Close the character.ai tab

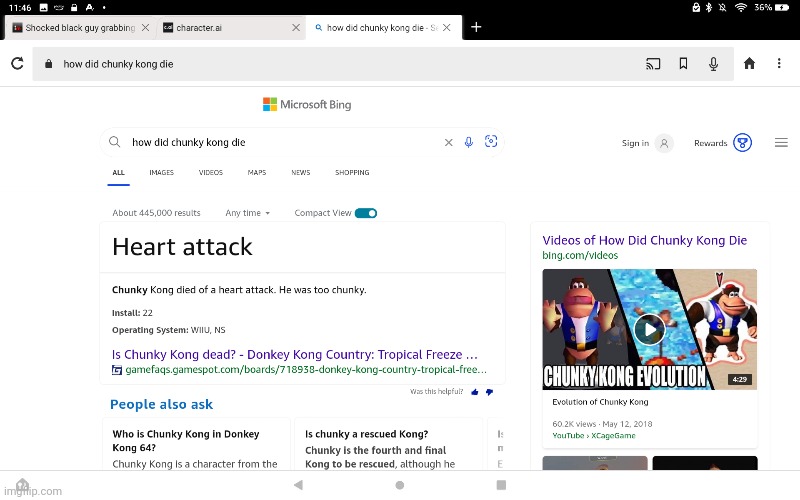pos(296,28)
